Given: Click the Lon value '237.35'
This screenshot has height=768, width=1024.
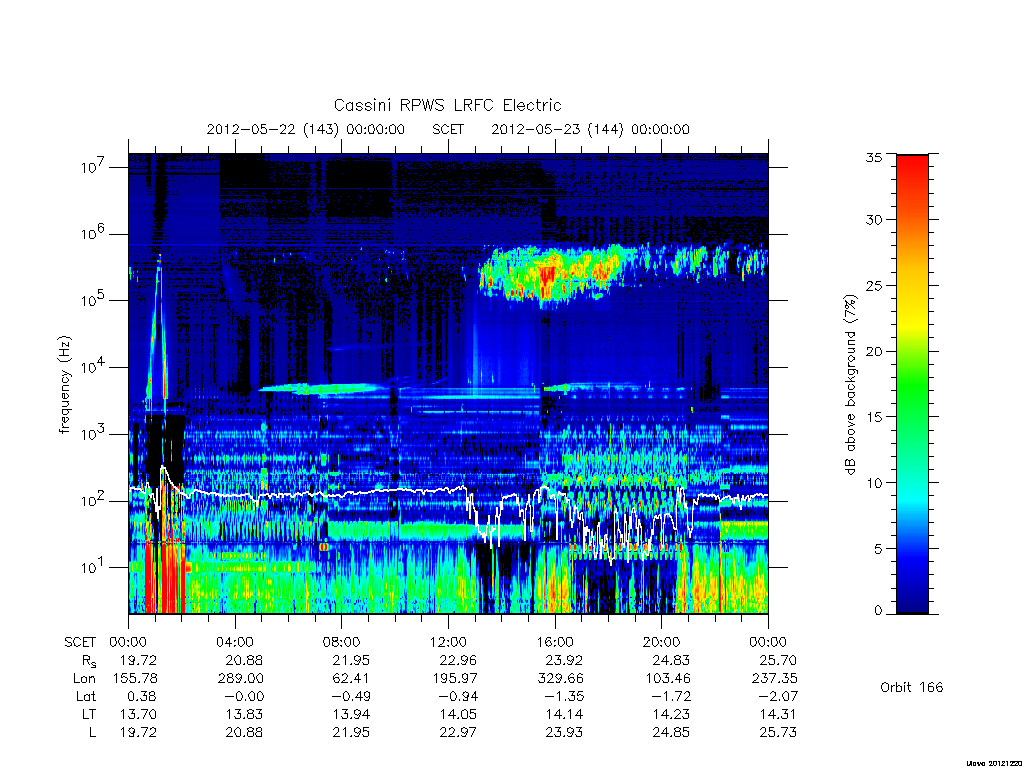Looking at the screenshot, I should (x=775, y=679).
